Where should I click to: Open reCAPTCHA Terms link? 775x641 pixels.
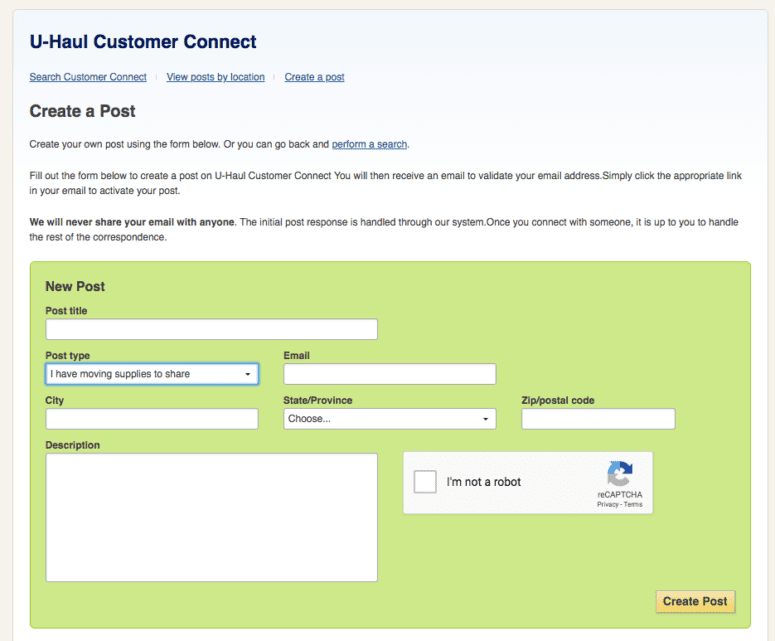633,505
